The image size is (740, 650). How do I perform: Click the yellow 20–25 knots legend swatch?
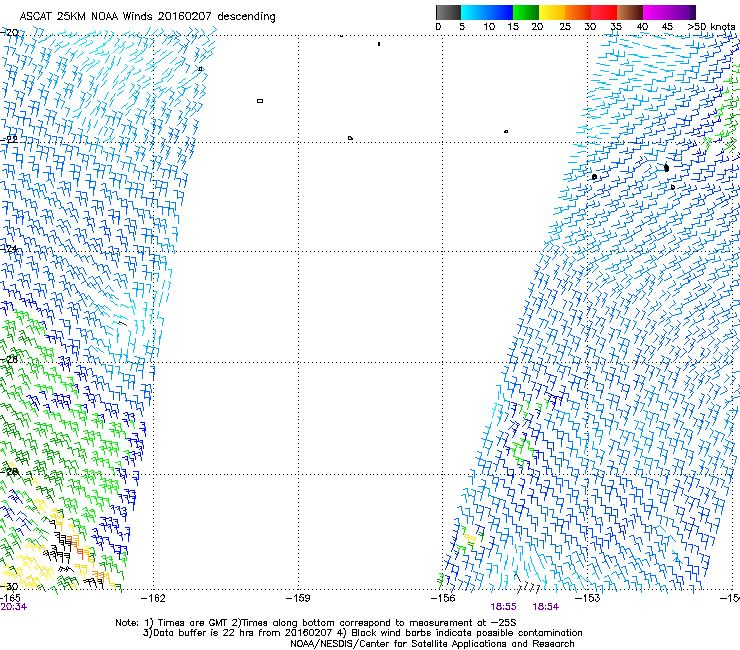[552, 12]
